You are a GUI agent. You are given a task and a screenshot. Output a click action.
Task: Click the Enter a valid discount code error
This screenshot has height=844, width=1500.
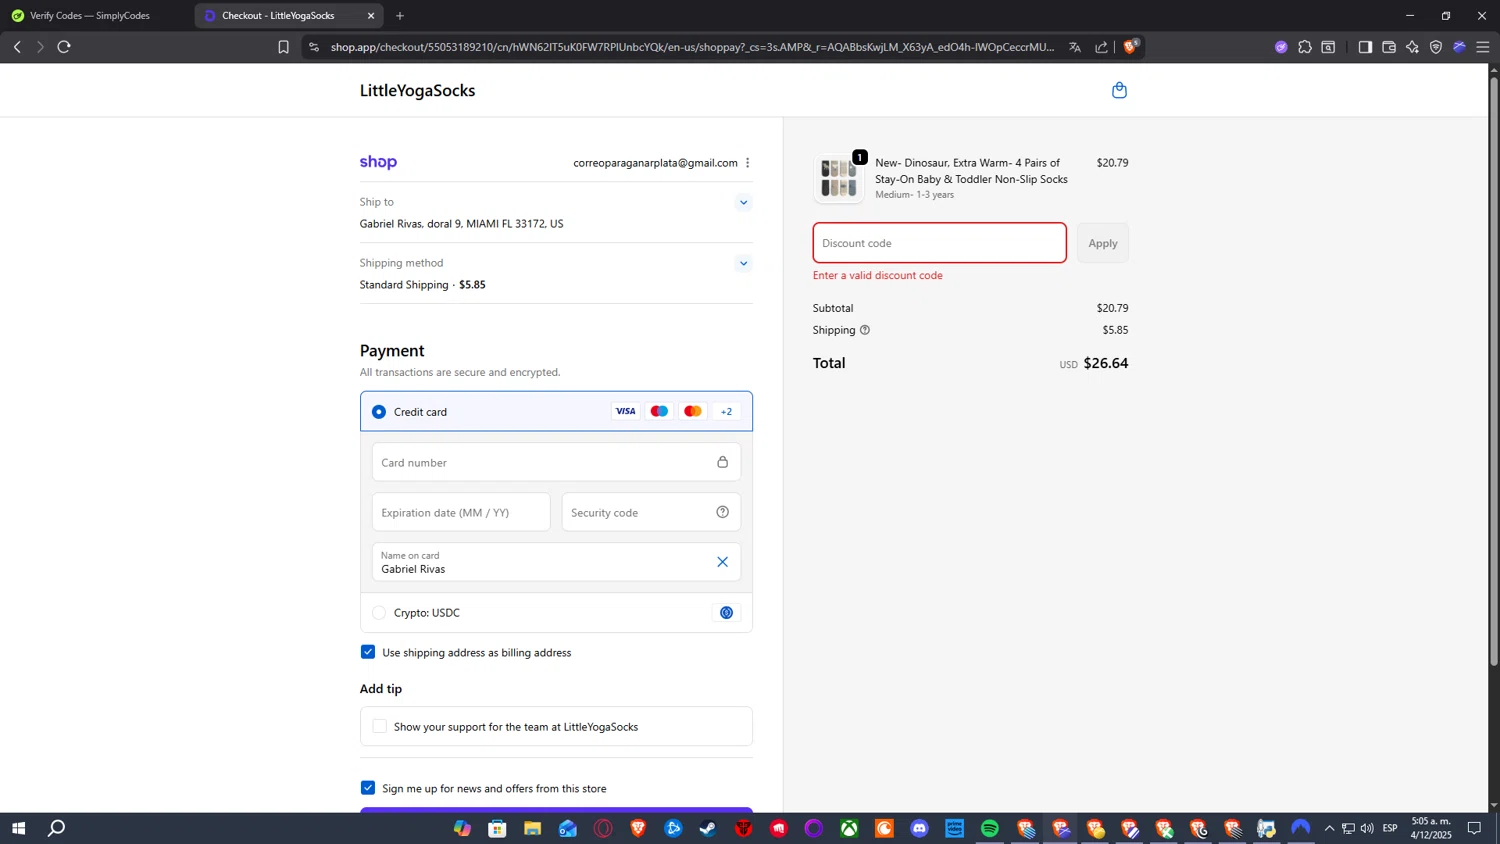click(877, 275)
